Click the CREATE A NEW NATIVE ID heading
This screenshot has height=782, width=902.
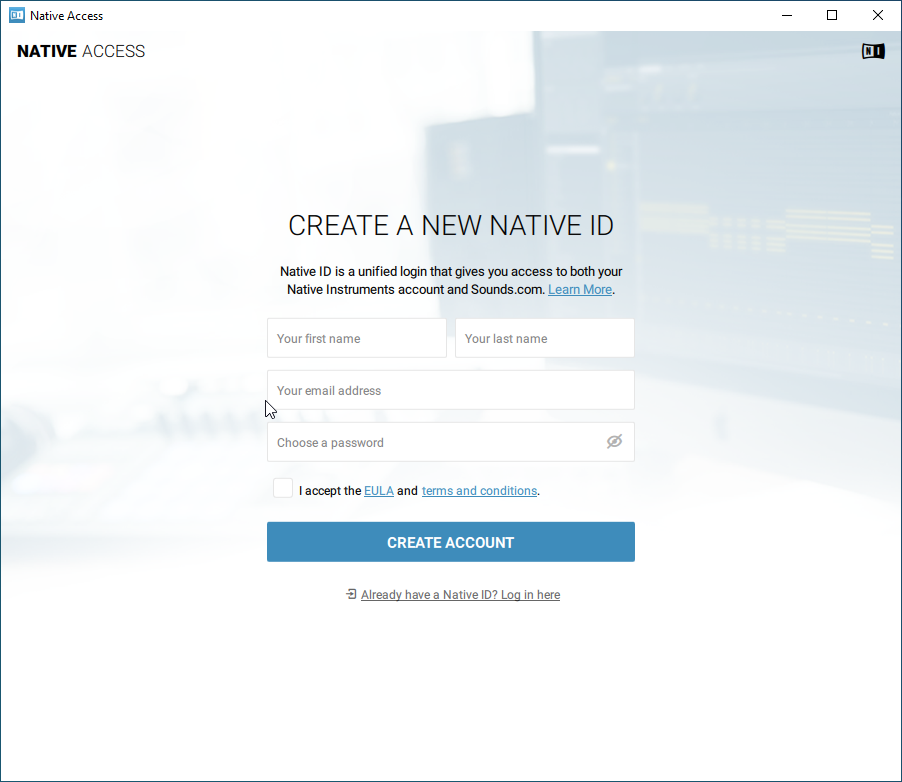click(x=451, y=225)
